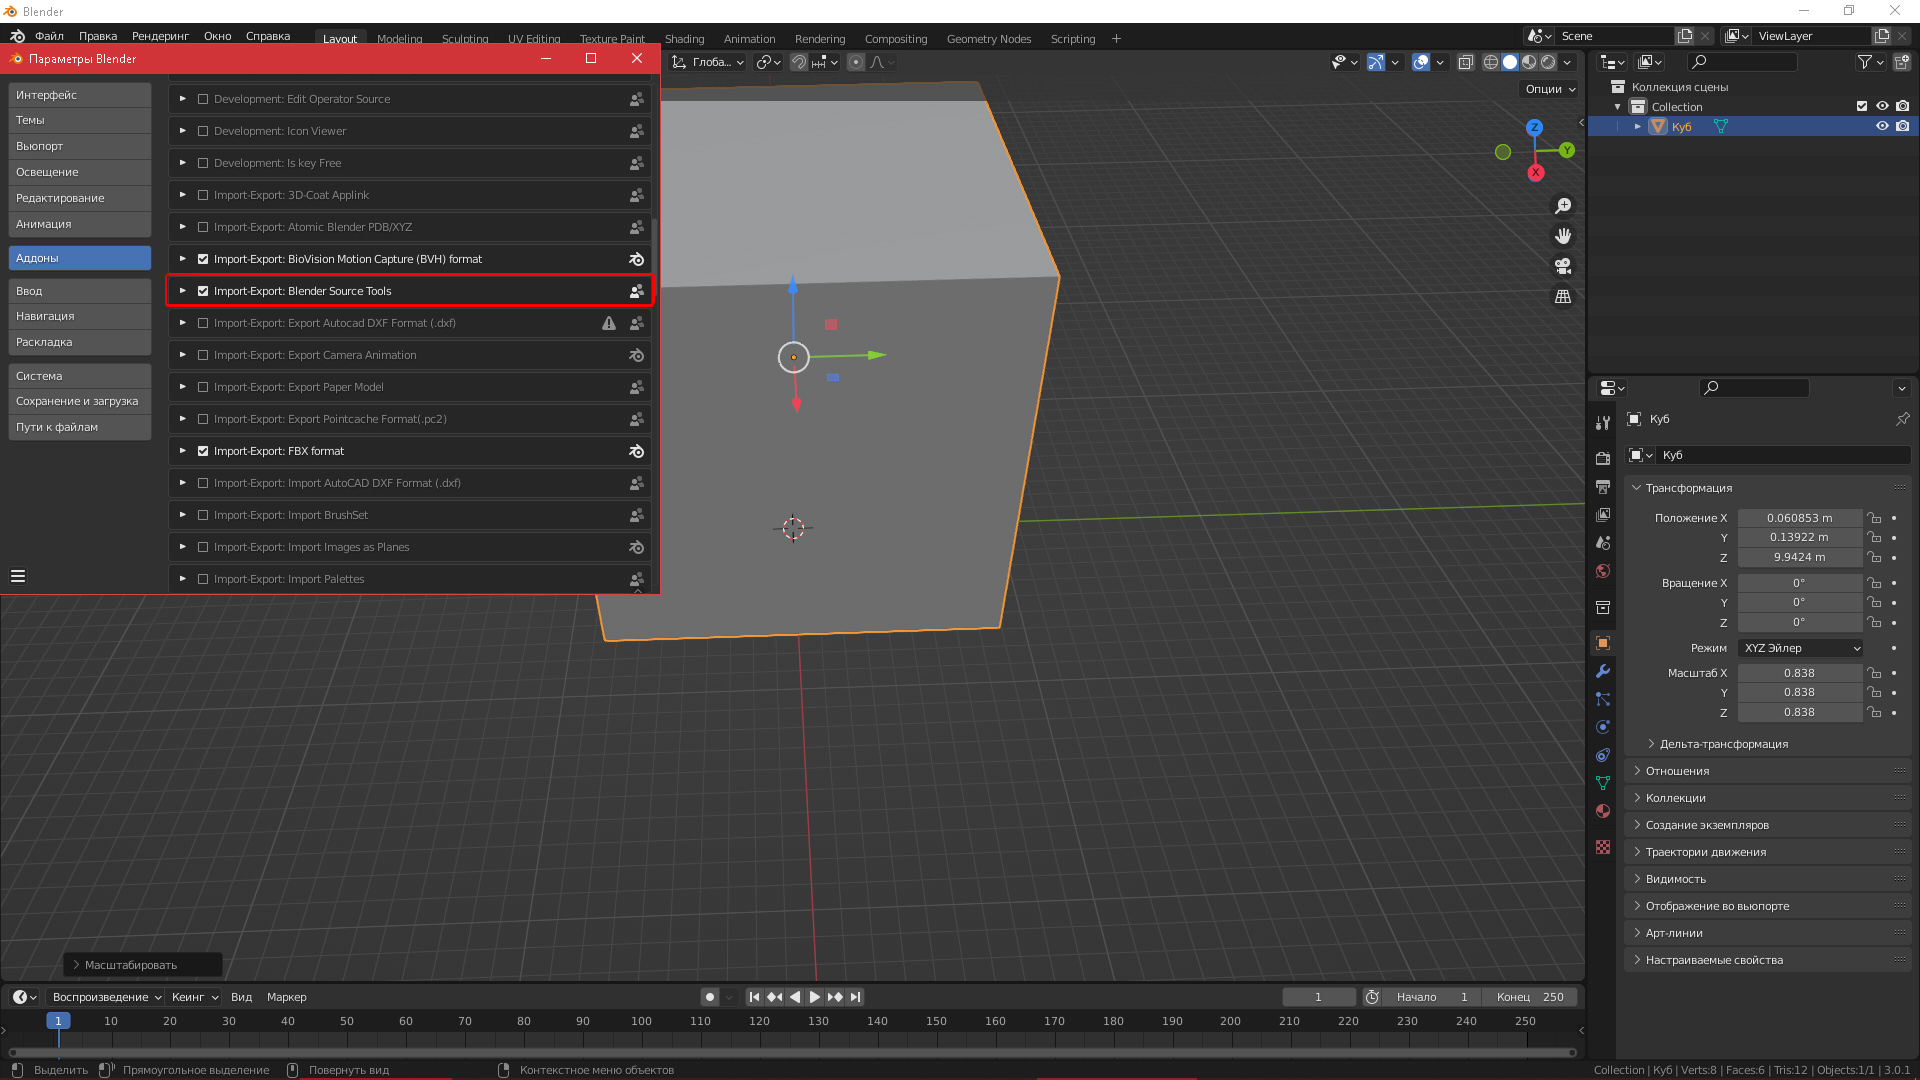
Task: Toggle camera view icon in viewport
Action: pos(1563,267)
